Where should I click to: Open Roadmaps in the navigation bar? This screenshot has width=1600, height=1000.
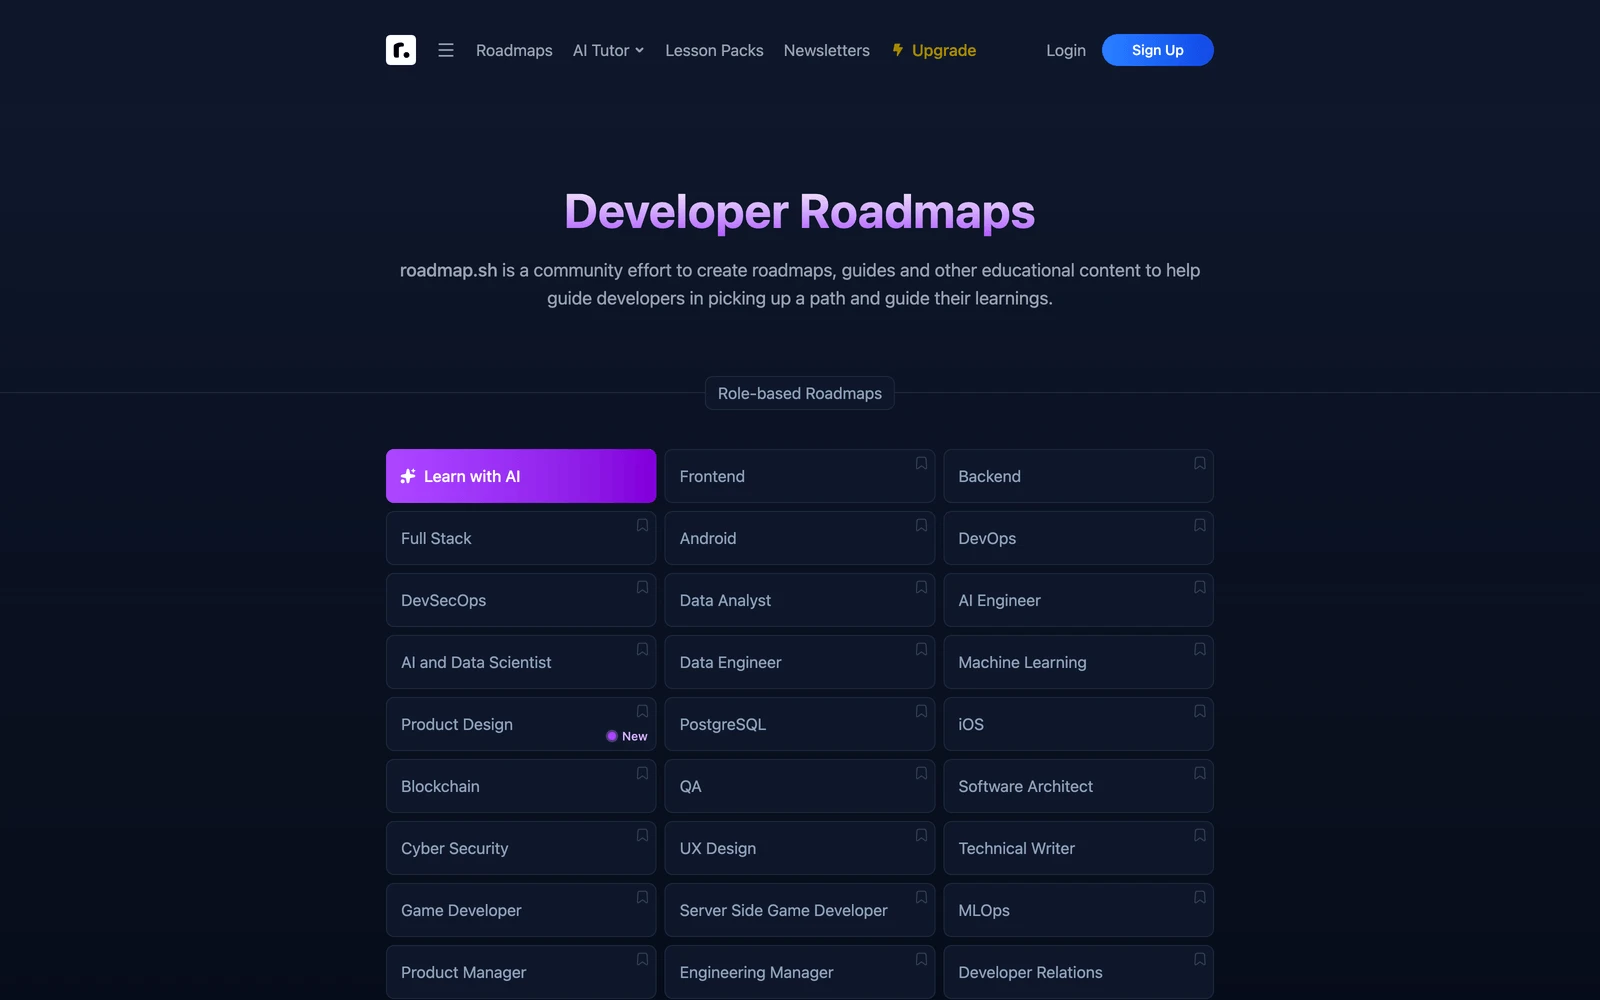[x=514, y=50]
